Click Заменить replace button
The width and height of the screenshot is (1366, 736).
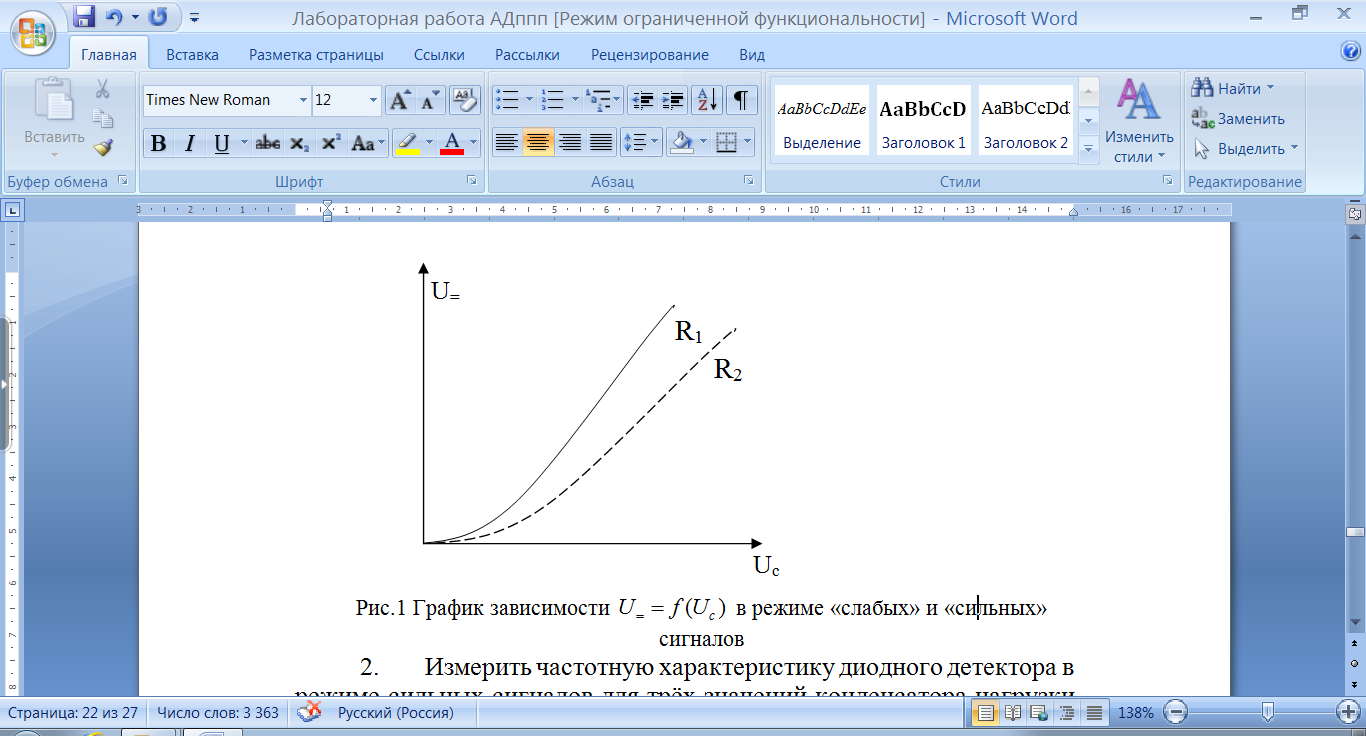pyautogui.click(x=1238, y=119)
